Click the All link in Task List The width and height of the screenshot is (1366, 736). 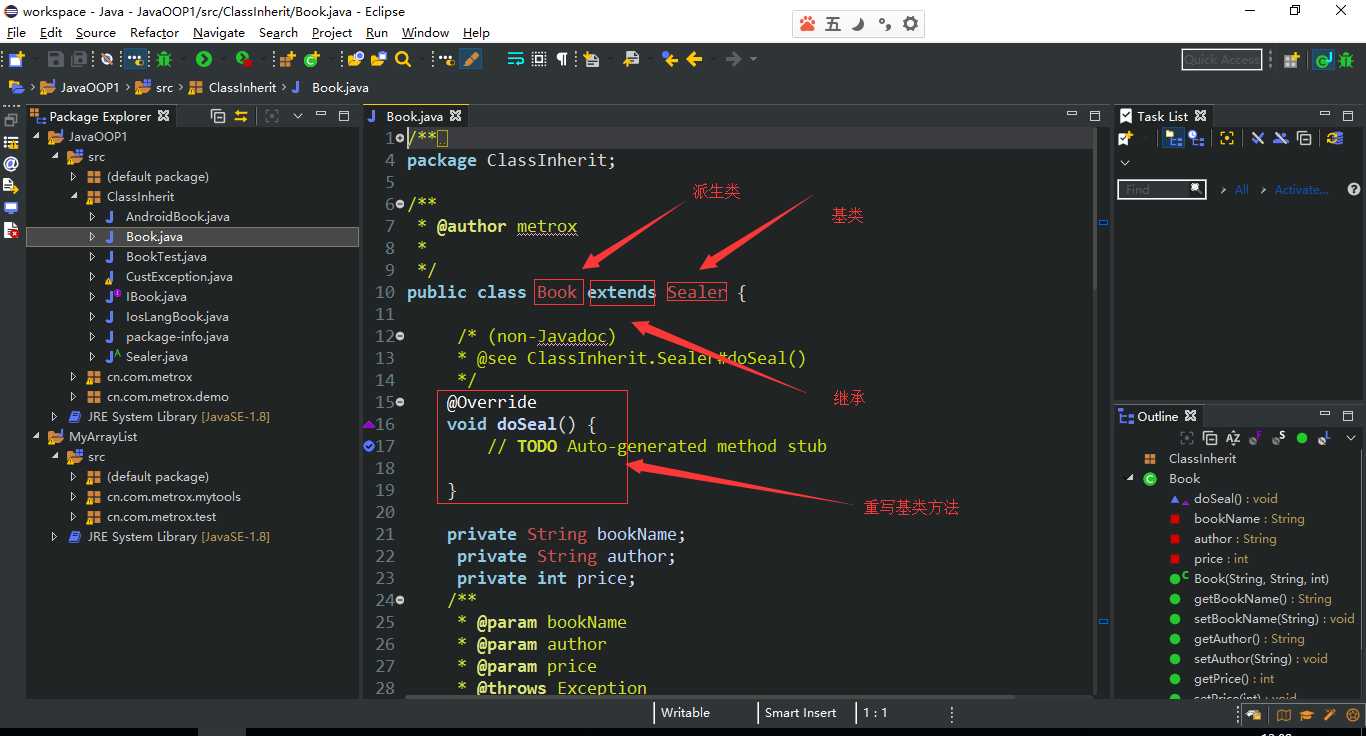[x=1241, y=189]
